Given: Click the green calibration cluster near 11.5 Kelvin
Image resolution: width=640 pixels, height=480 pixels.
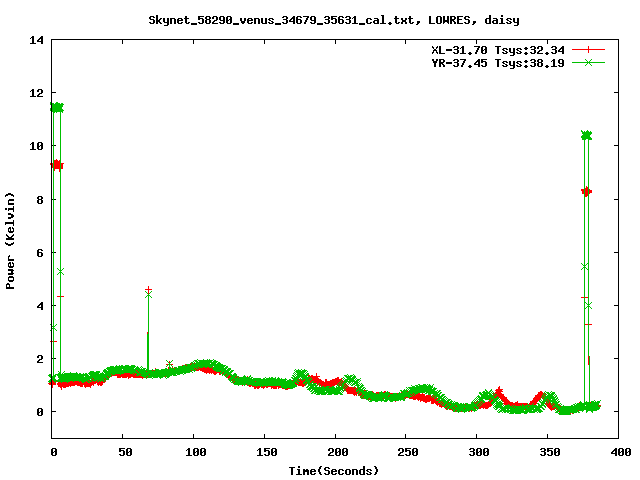Looking at the screenshot, I should [57, 107].
